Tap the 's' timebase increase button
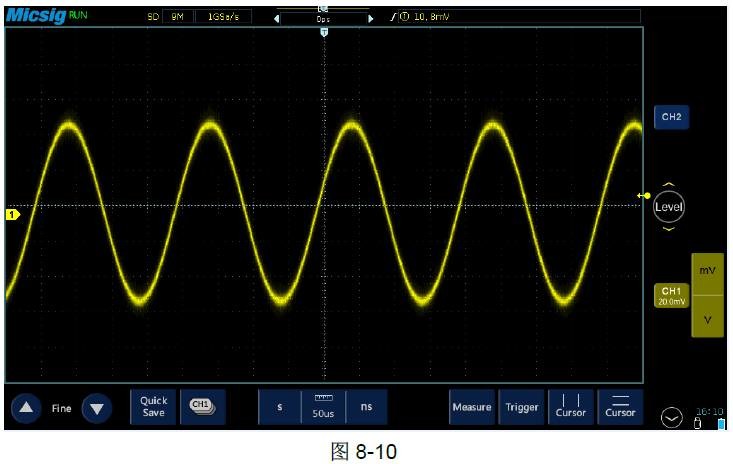 [279, 407]
